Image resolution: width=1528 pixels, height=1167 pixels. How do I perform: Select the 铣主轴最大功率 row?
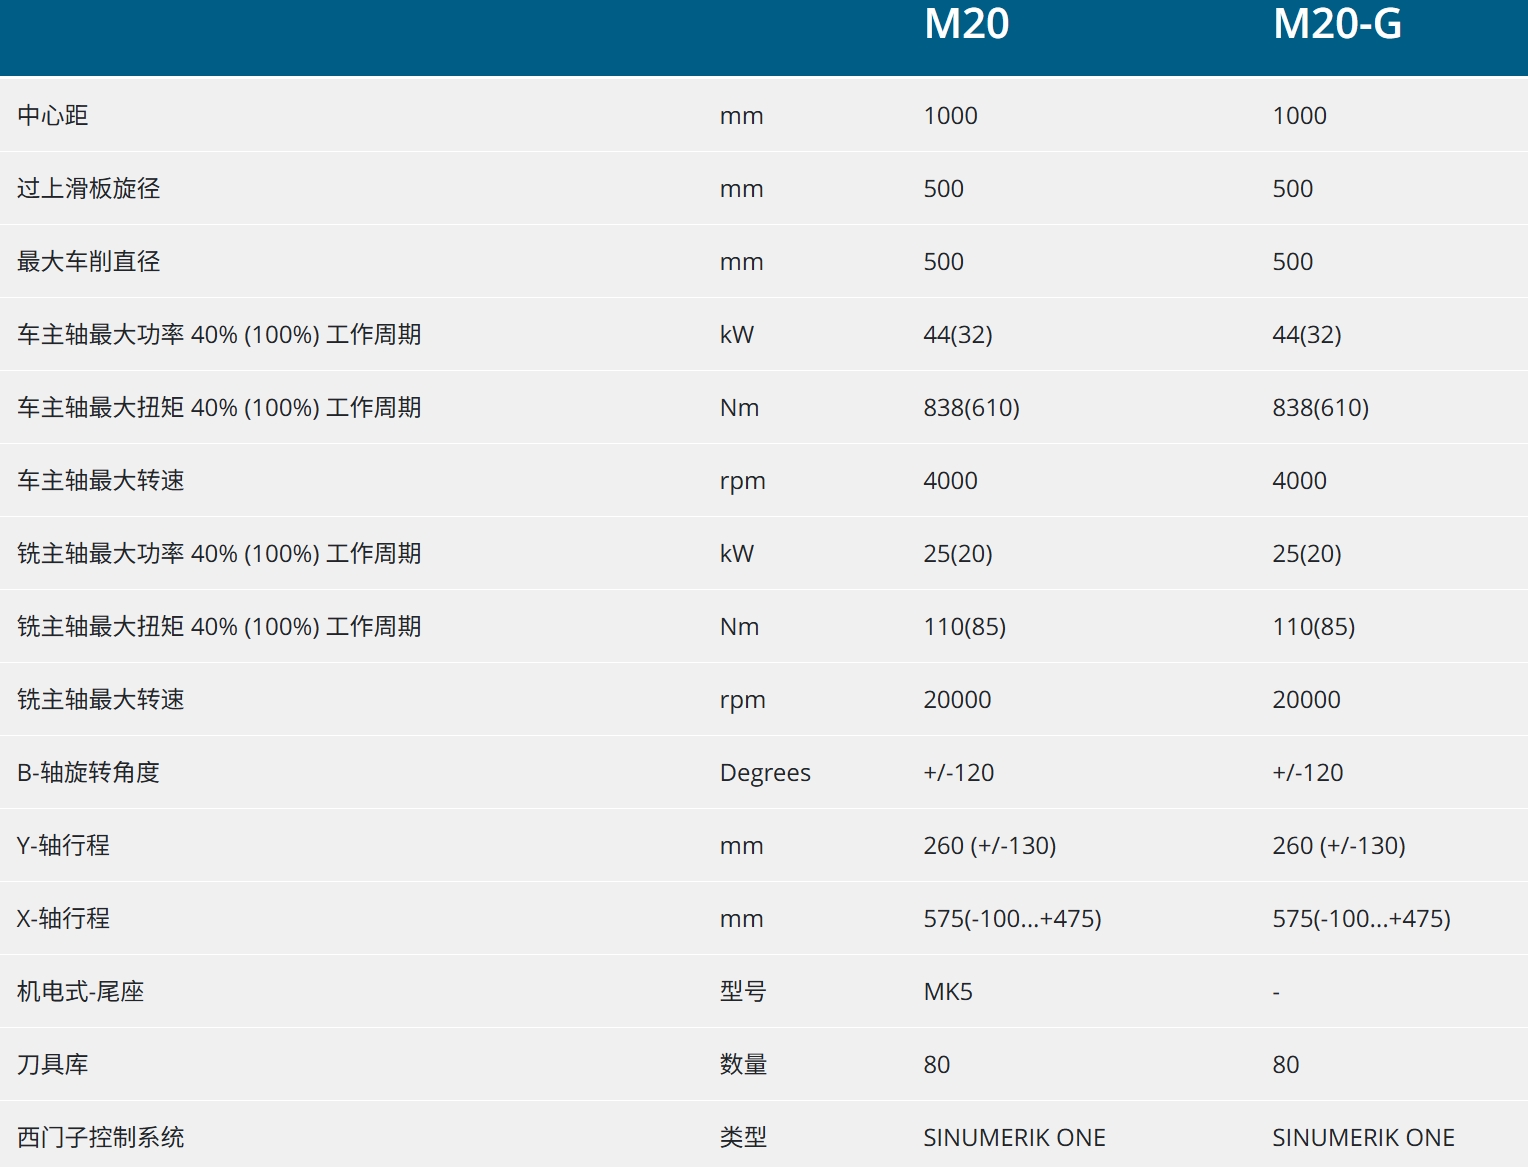[218, 553]
